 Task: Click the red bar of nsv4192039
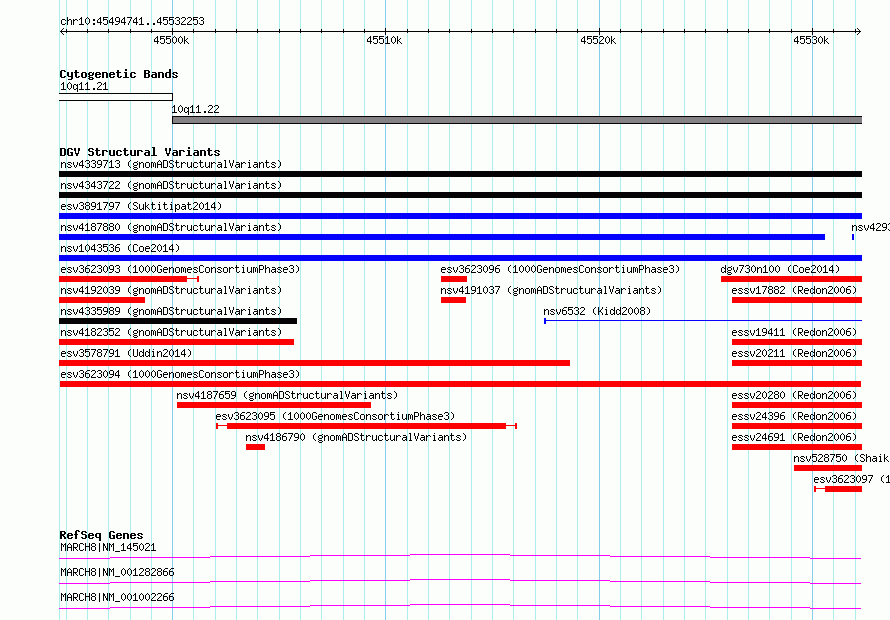(102, 300)
